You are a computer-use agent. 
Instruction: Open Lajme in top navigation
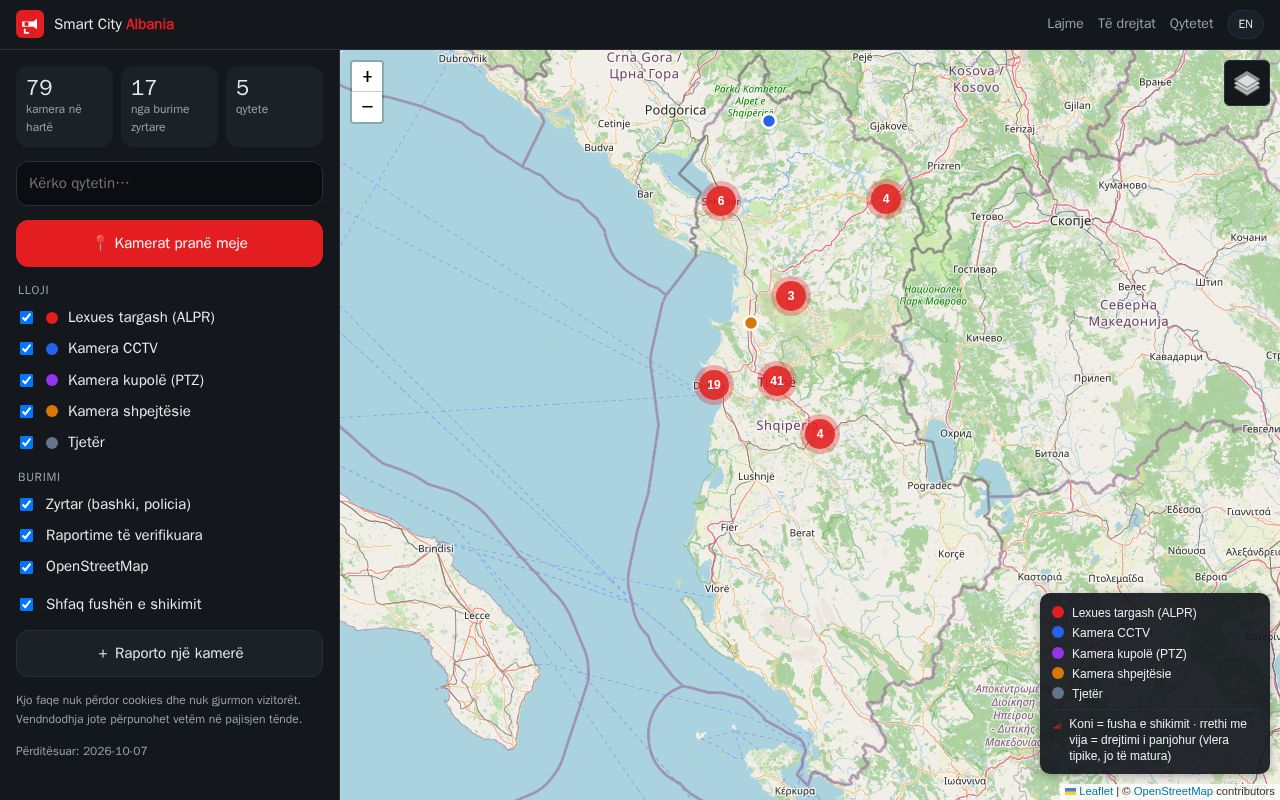[x=1065, y=24]
